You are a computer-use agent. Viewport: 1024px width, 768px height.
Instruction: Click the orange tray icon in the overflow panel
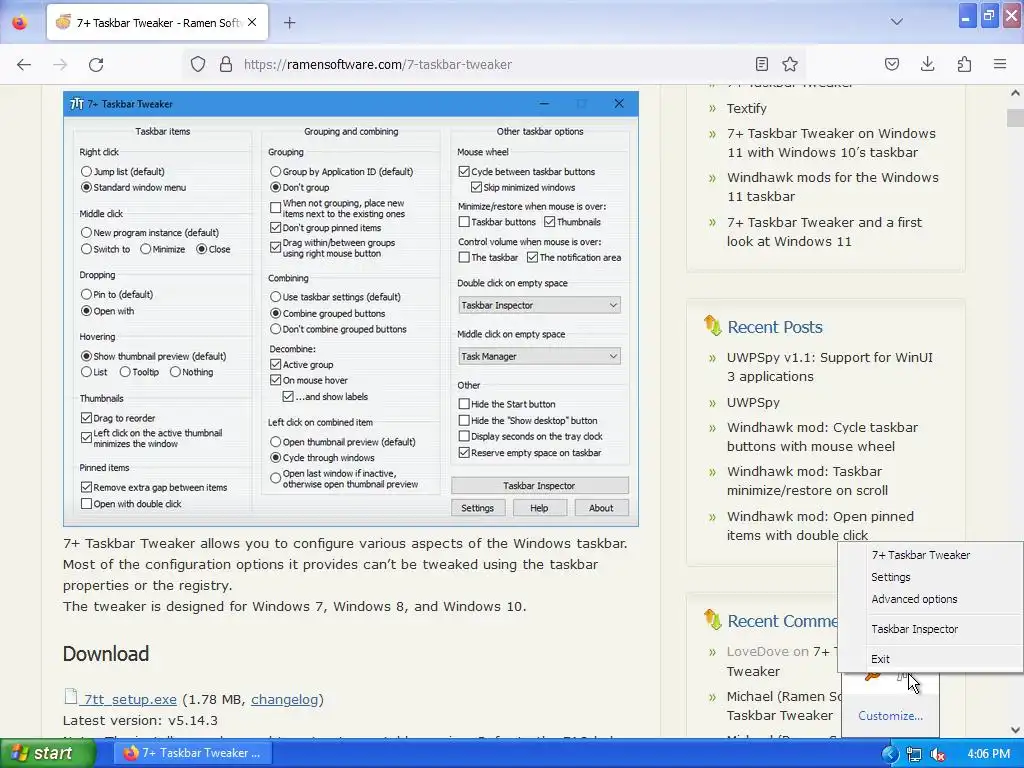(872, 675)
